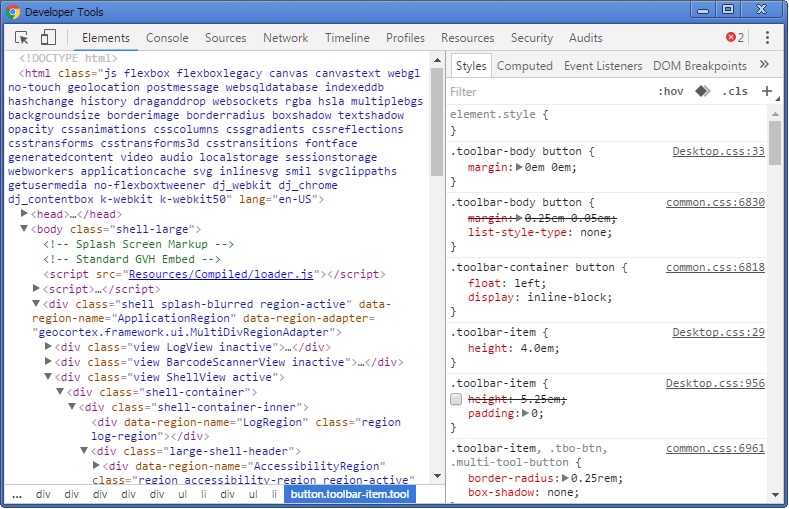Screen dimensions: 789x509
Task: Open the Event Listeners sidebar tab
Action: click(603, 66)
